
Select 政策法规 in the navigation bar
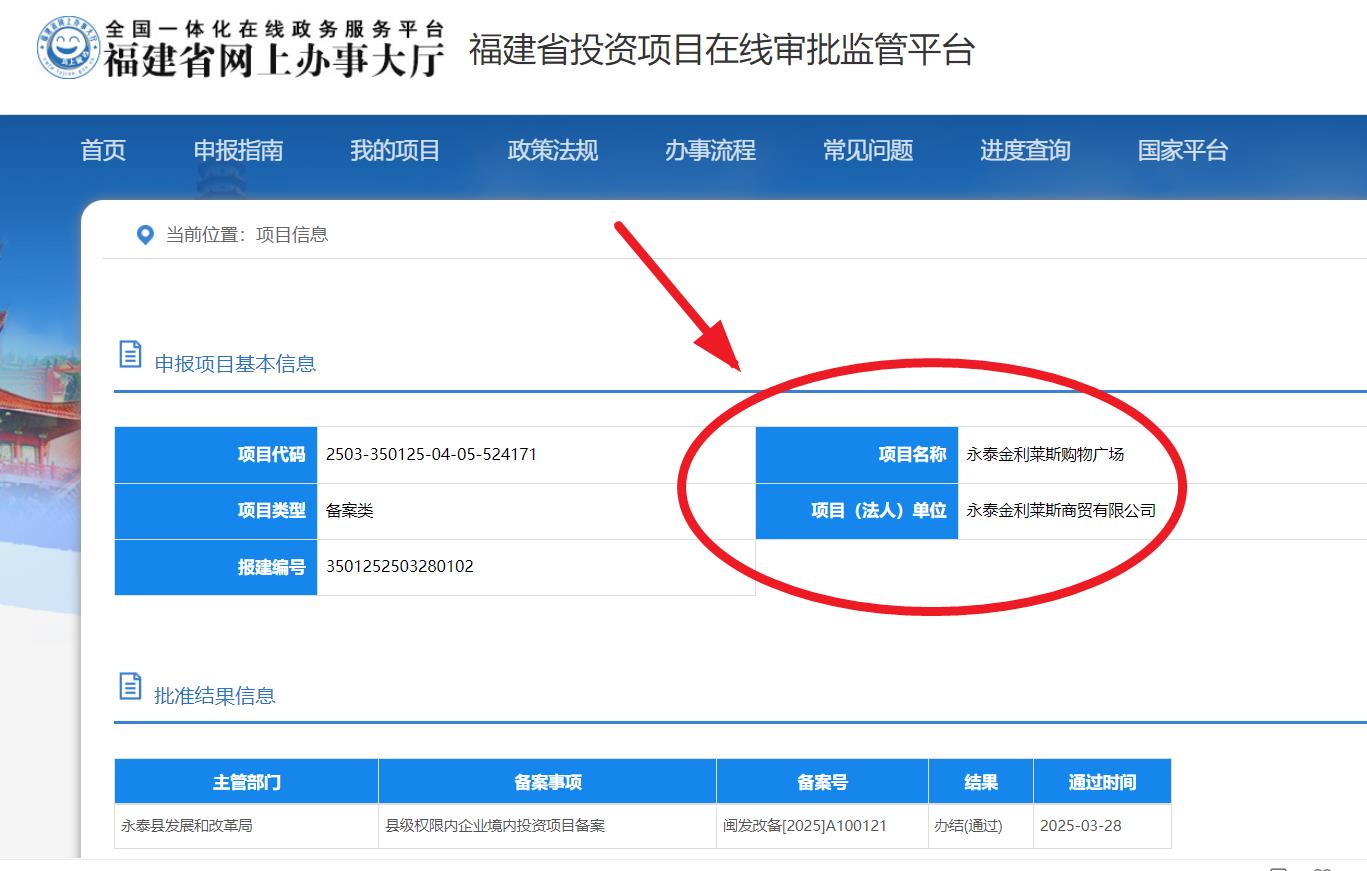[553, 150]
